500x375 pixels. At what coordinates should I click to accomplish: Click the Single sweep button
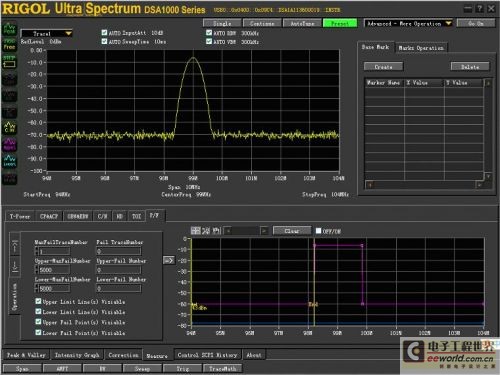(x=222, y=23)
